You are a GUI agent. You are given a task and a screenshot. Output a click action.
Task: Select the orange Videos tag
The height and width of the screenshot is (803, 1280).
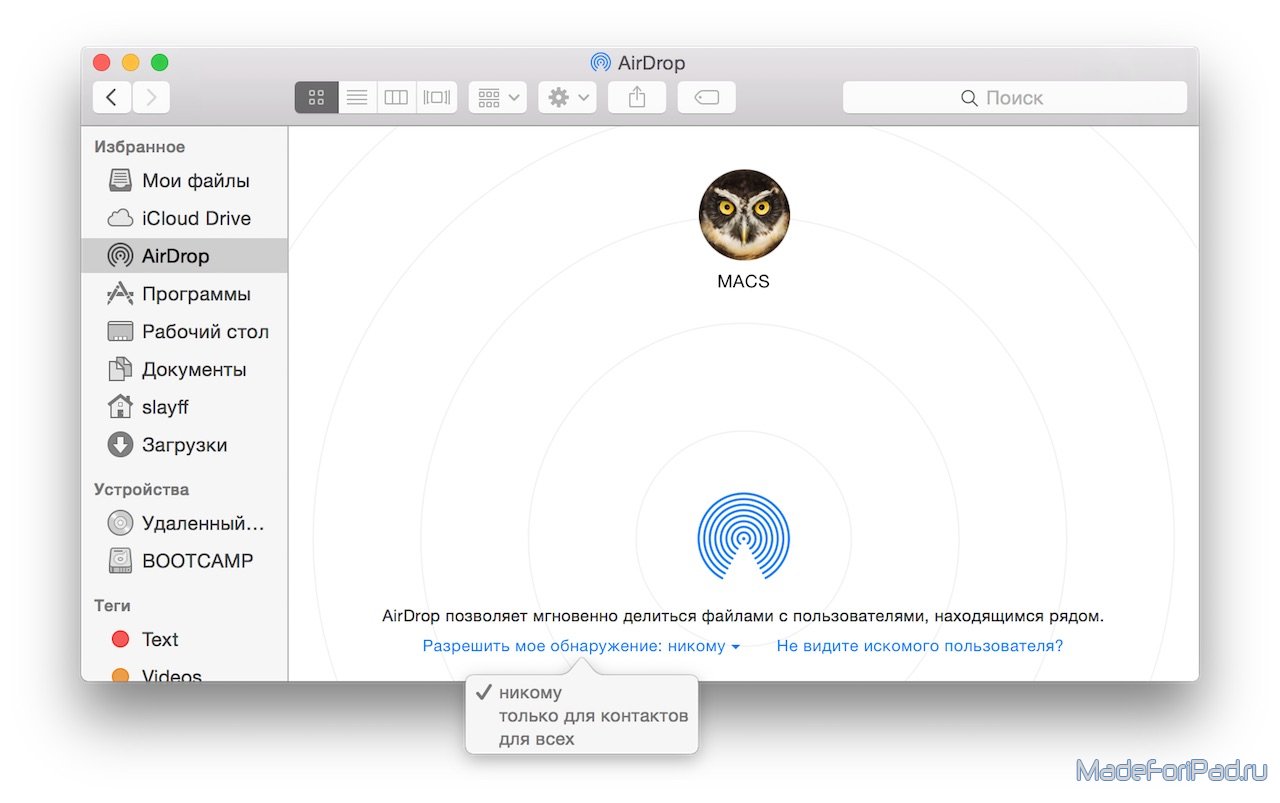(184, 672)
